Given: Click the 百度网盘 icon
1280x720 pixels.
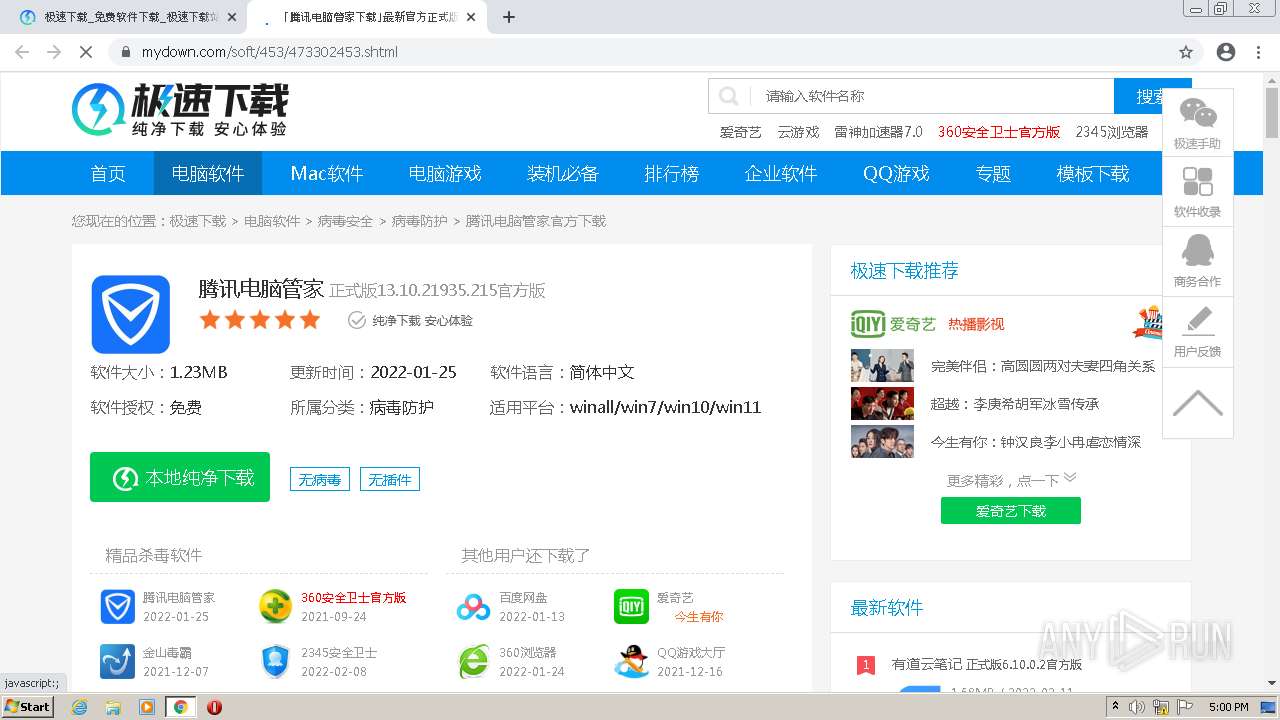Looking at the screenshot, I should [x=473, y=606].
